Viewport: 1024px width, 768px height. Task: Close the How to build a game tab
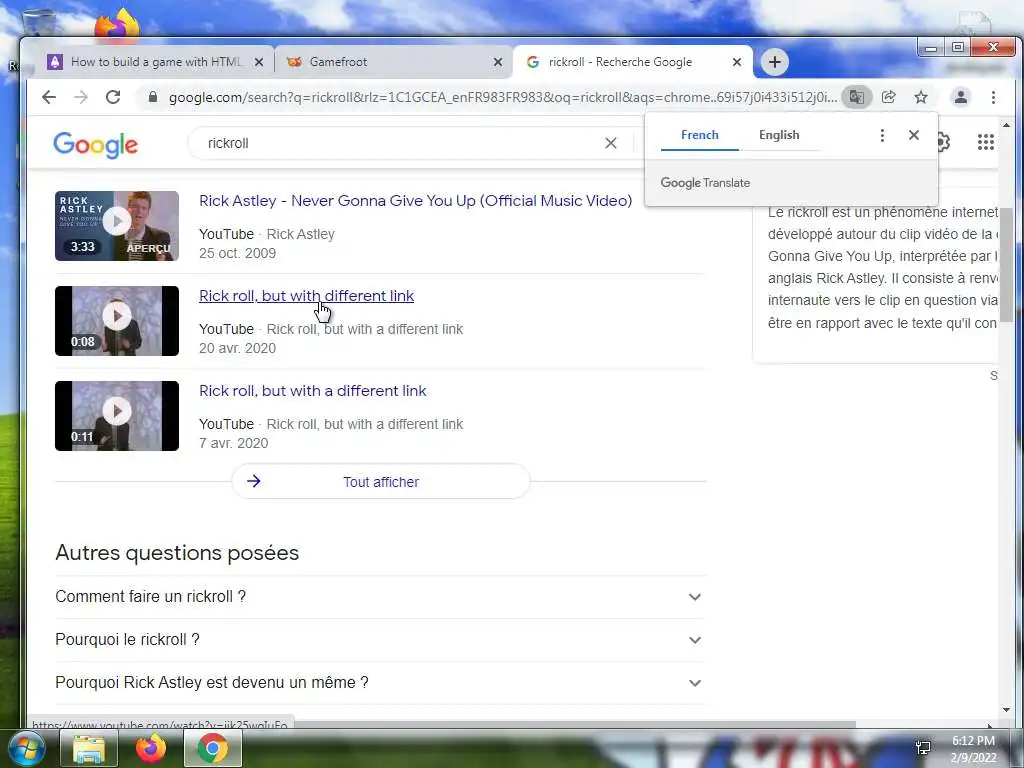click(x=259, y=62)
